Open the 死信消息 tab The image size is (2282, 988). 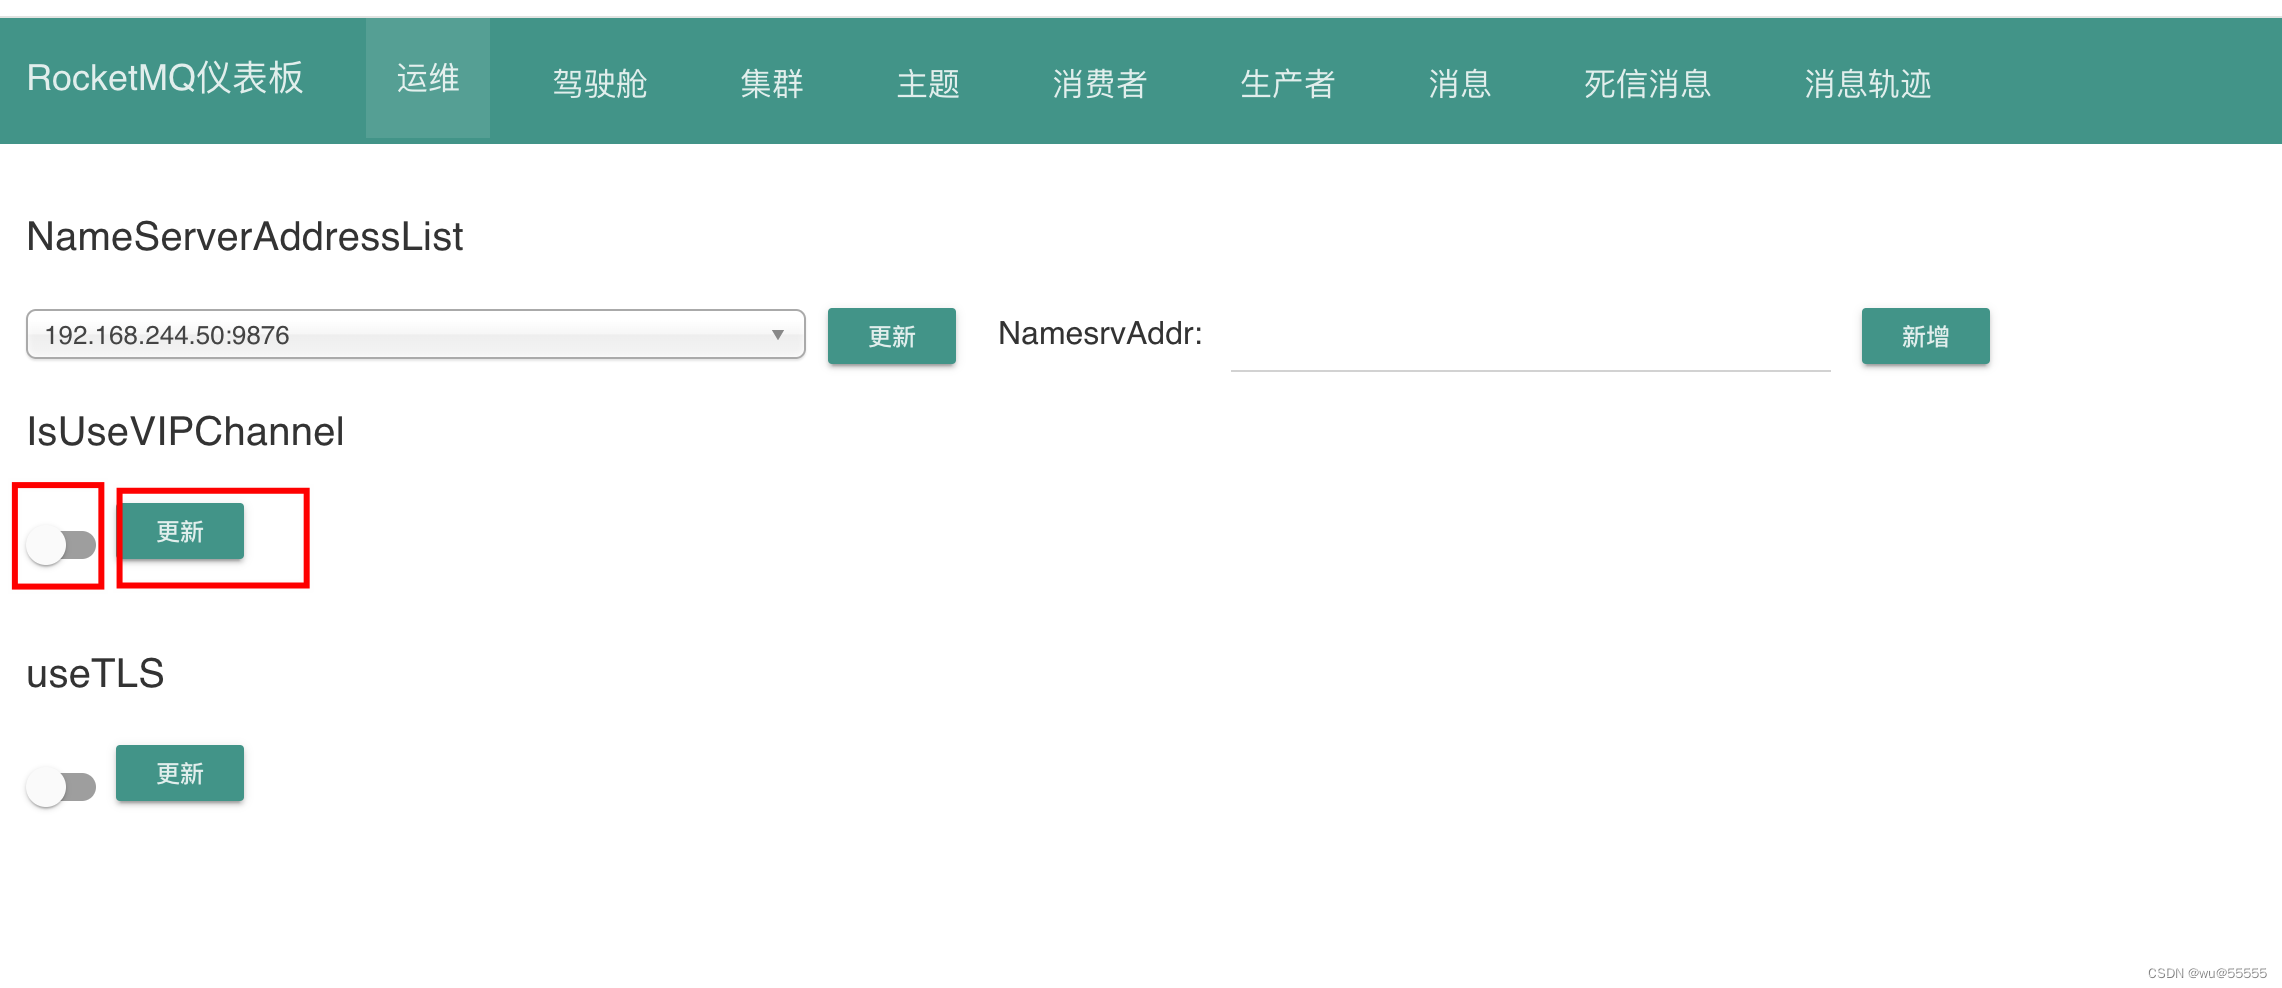tap(1646, 83)
